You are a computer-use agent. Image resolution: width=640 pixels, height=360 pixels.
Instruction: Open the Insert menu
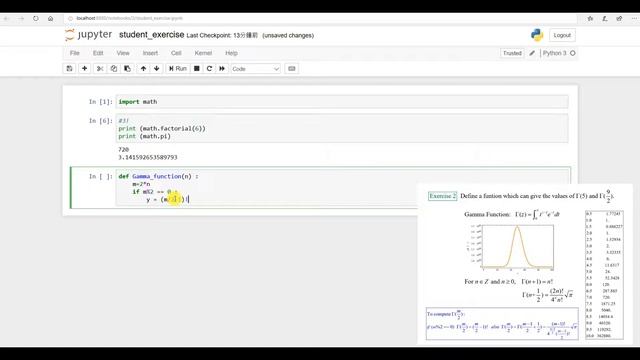[150, 53]
